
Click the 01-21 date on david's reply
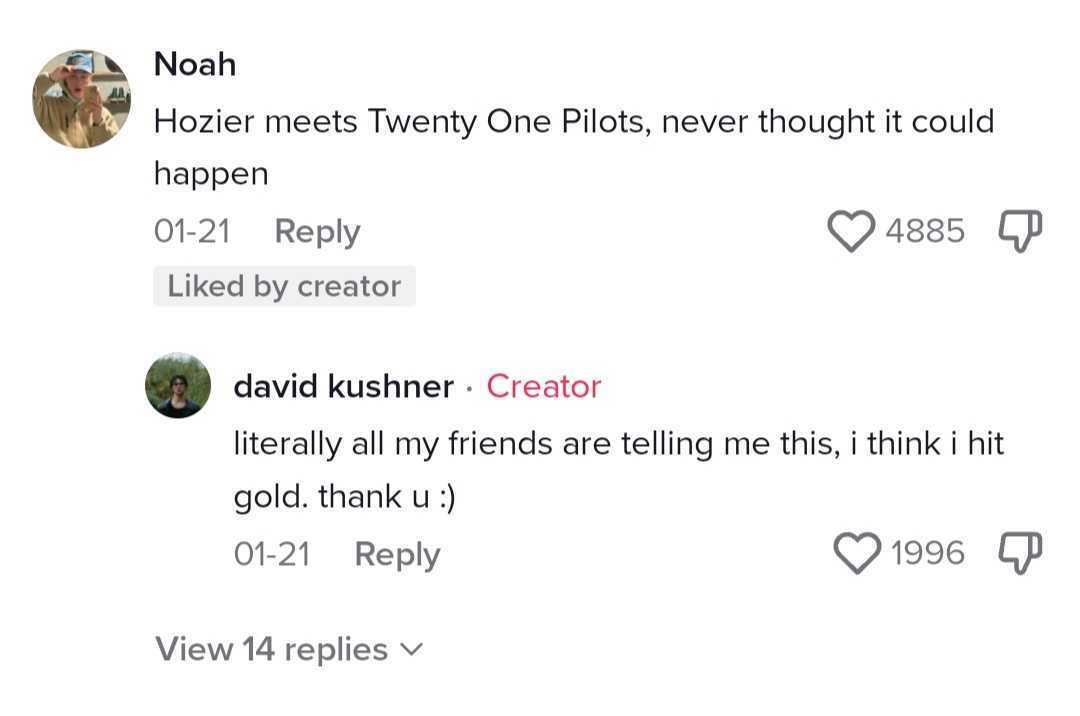click(272, 554)
